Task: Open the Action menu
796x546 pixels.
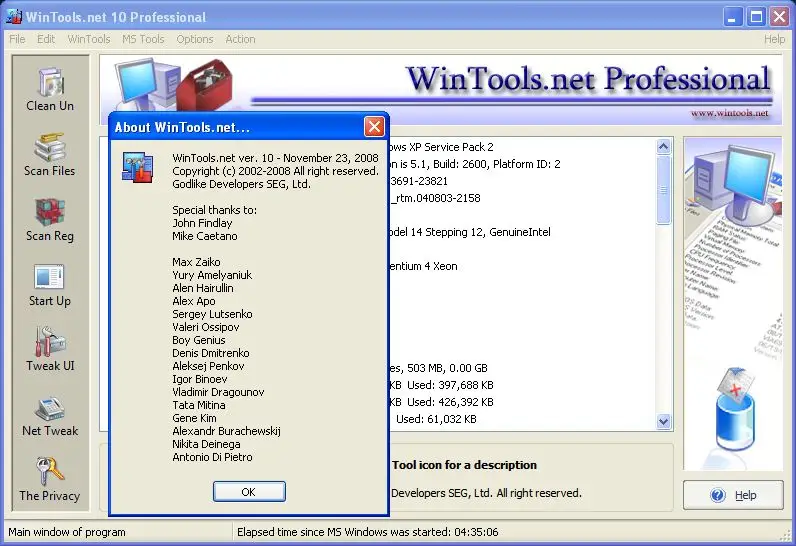Action: (241, 39)
